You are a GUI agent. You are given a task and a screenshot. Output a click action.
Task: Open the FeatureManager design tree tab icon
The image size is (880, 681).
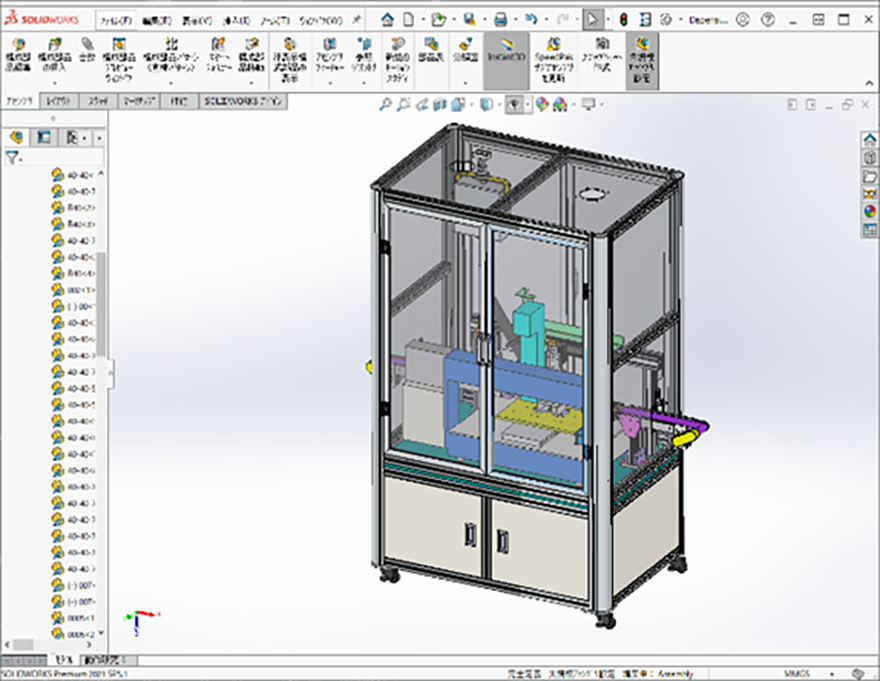17,137
